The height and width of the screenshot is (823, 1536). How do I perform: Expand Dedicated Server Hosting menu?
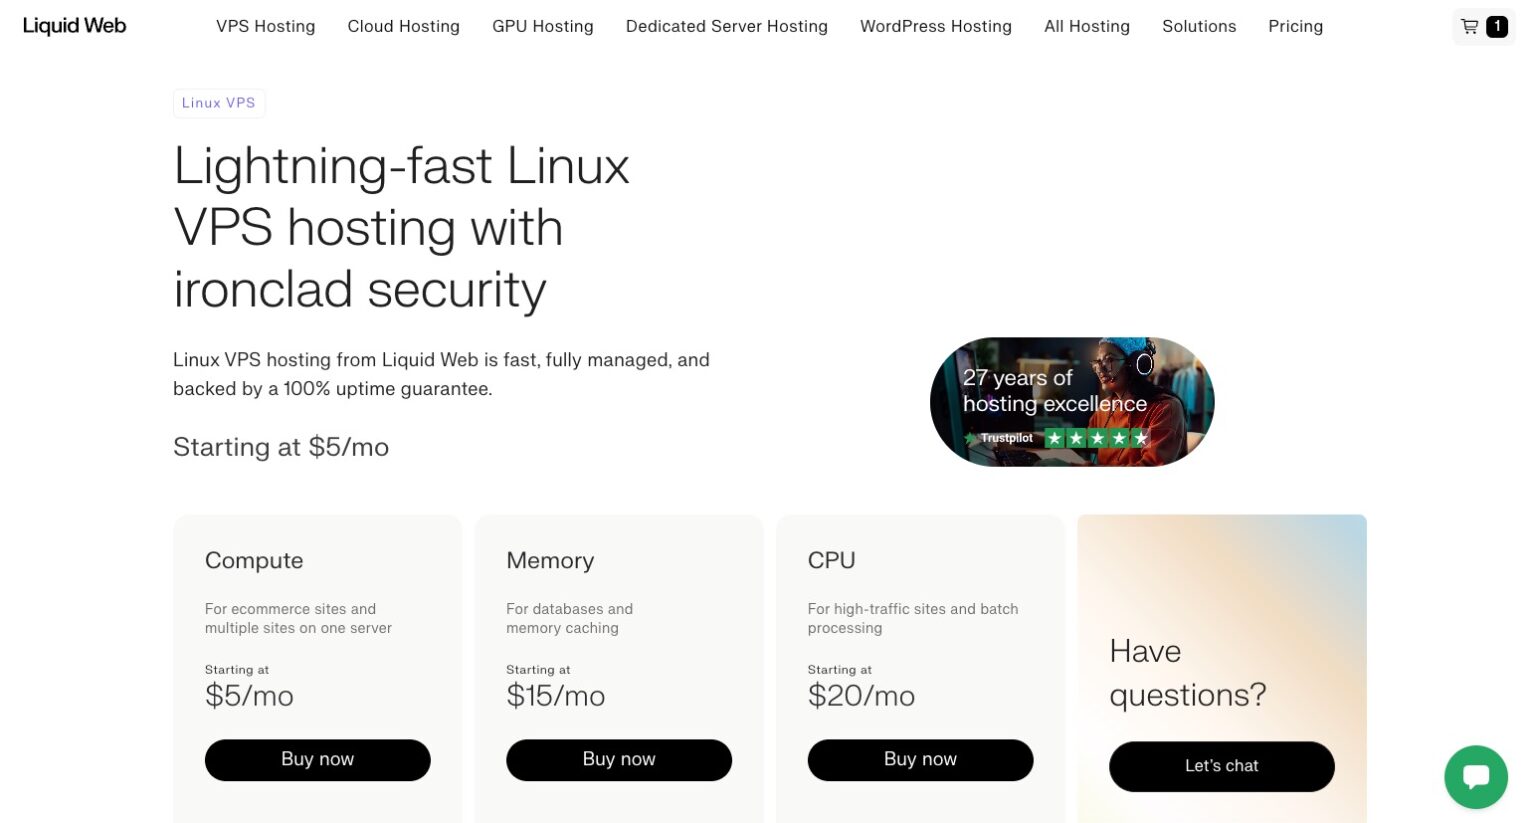click(x=726, y=27)
